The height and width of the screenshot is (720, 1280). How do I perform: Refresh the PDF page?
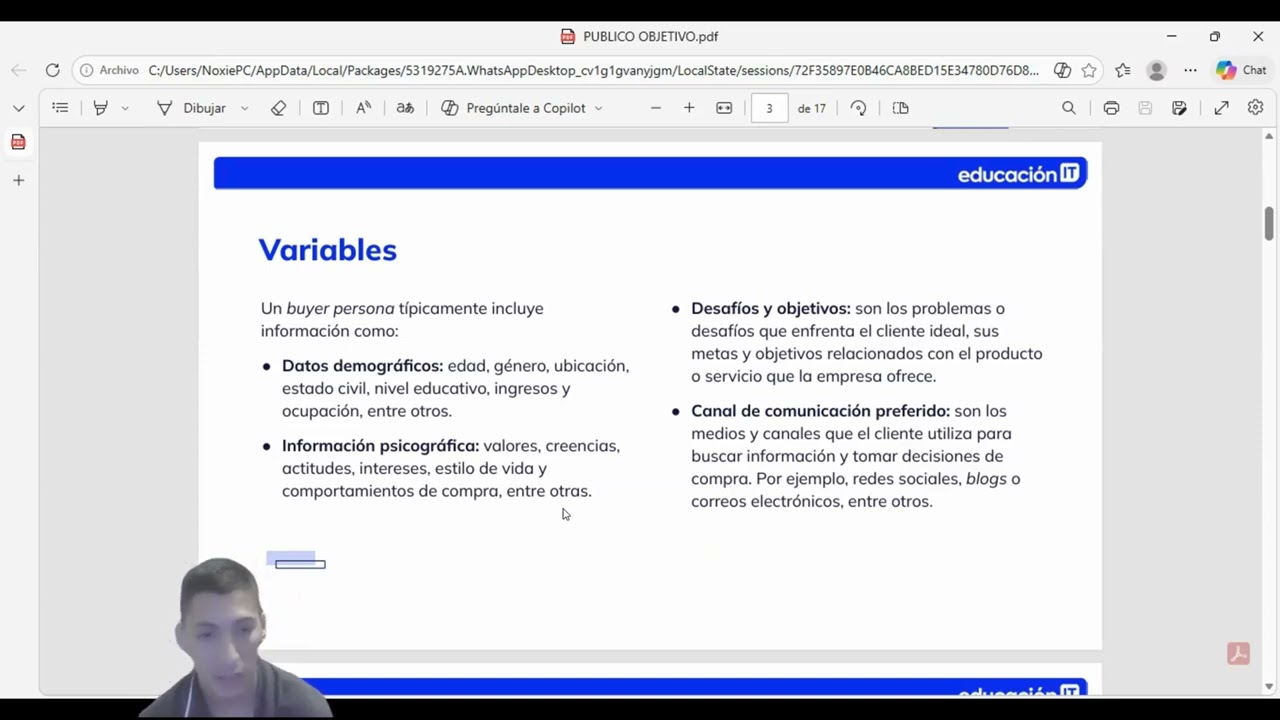coord(52,70)
